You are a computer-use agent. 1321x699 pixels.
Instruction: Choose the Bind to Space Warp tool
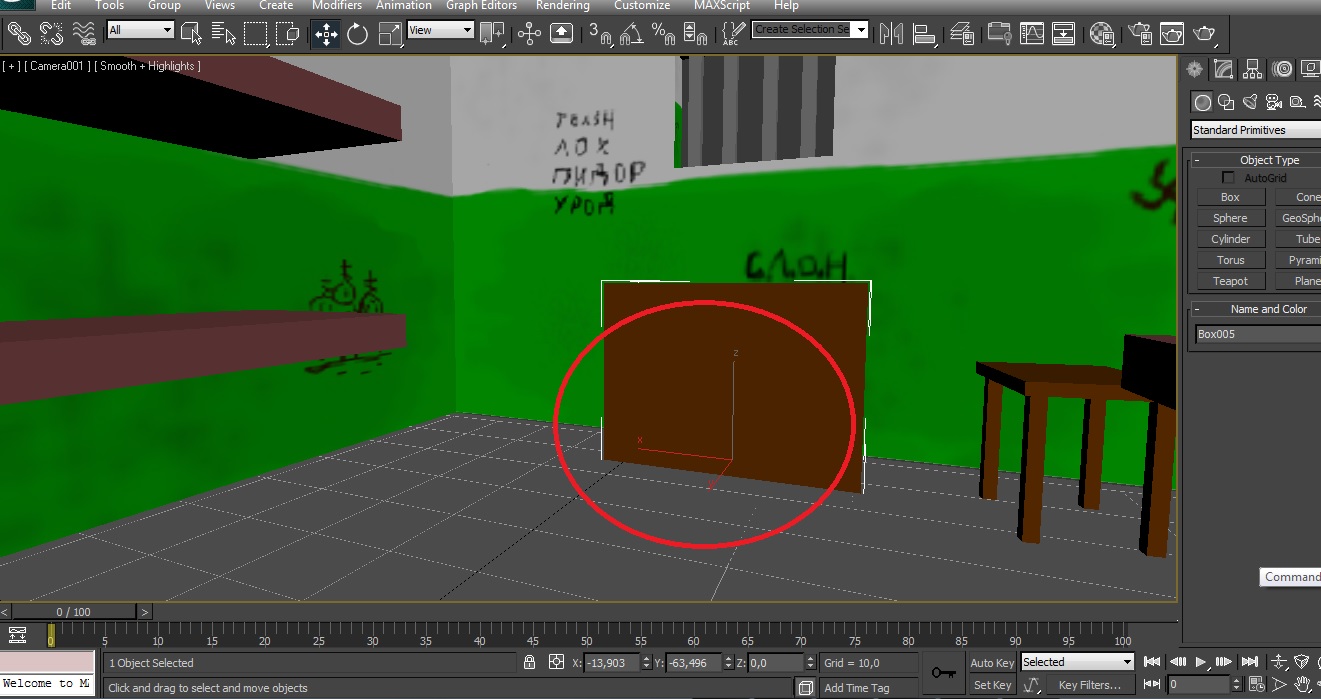[85, 34]
